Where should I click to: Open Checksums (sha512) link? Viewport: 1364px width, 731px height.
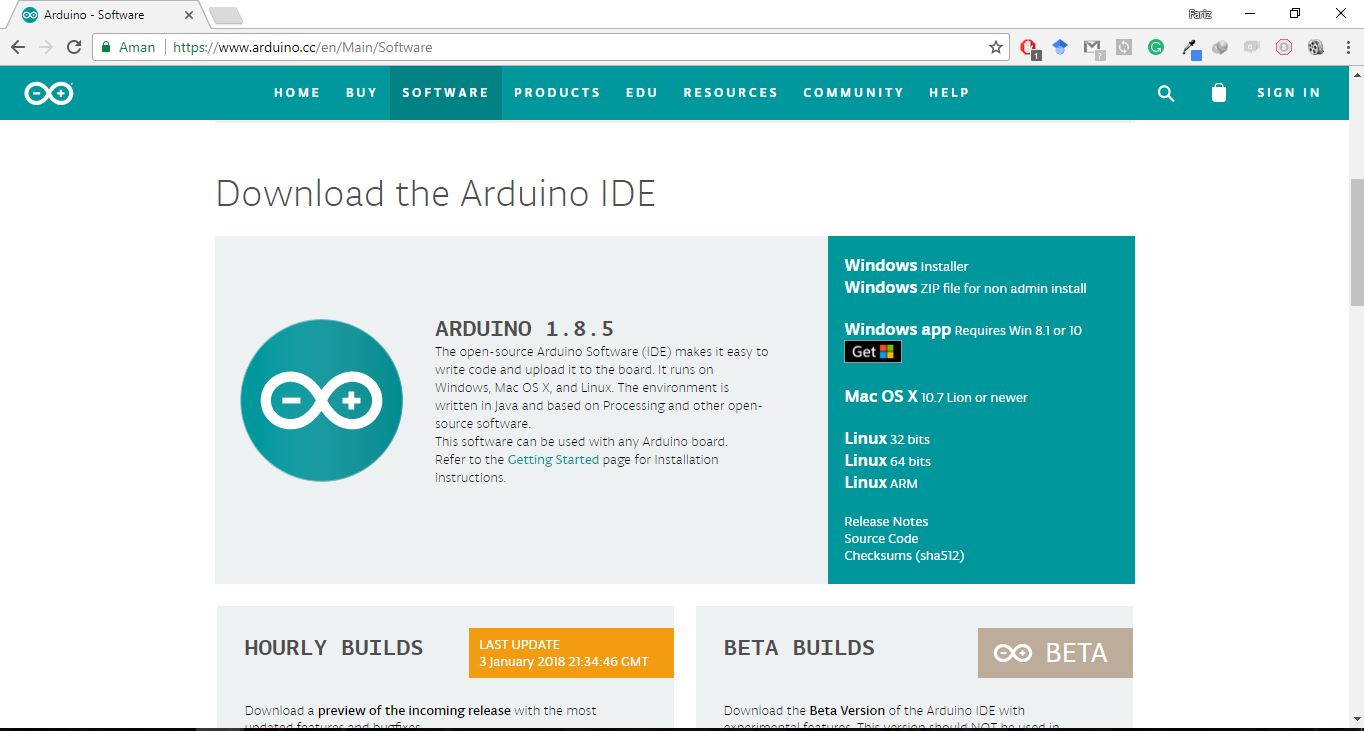(904, 556)
